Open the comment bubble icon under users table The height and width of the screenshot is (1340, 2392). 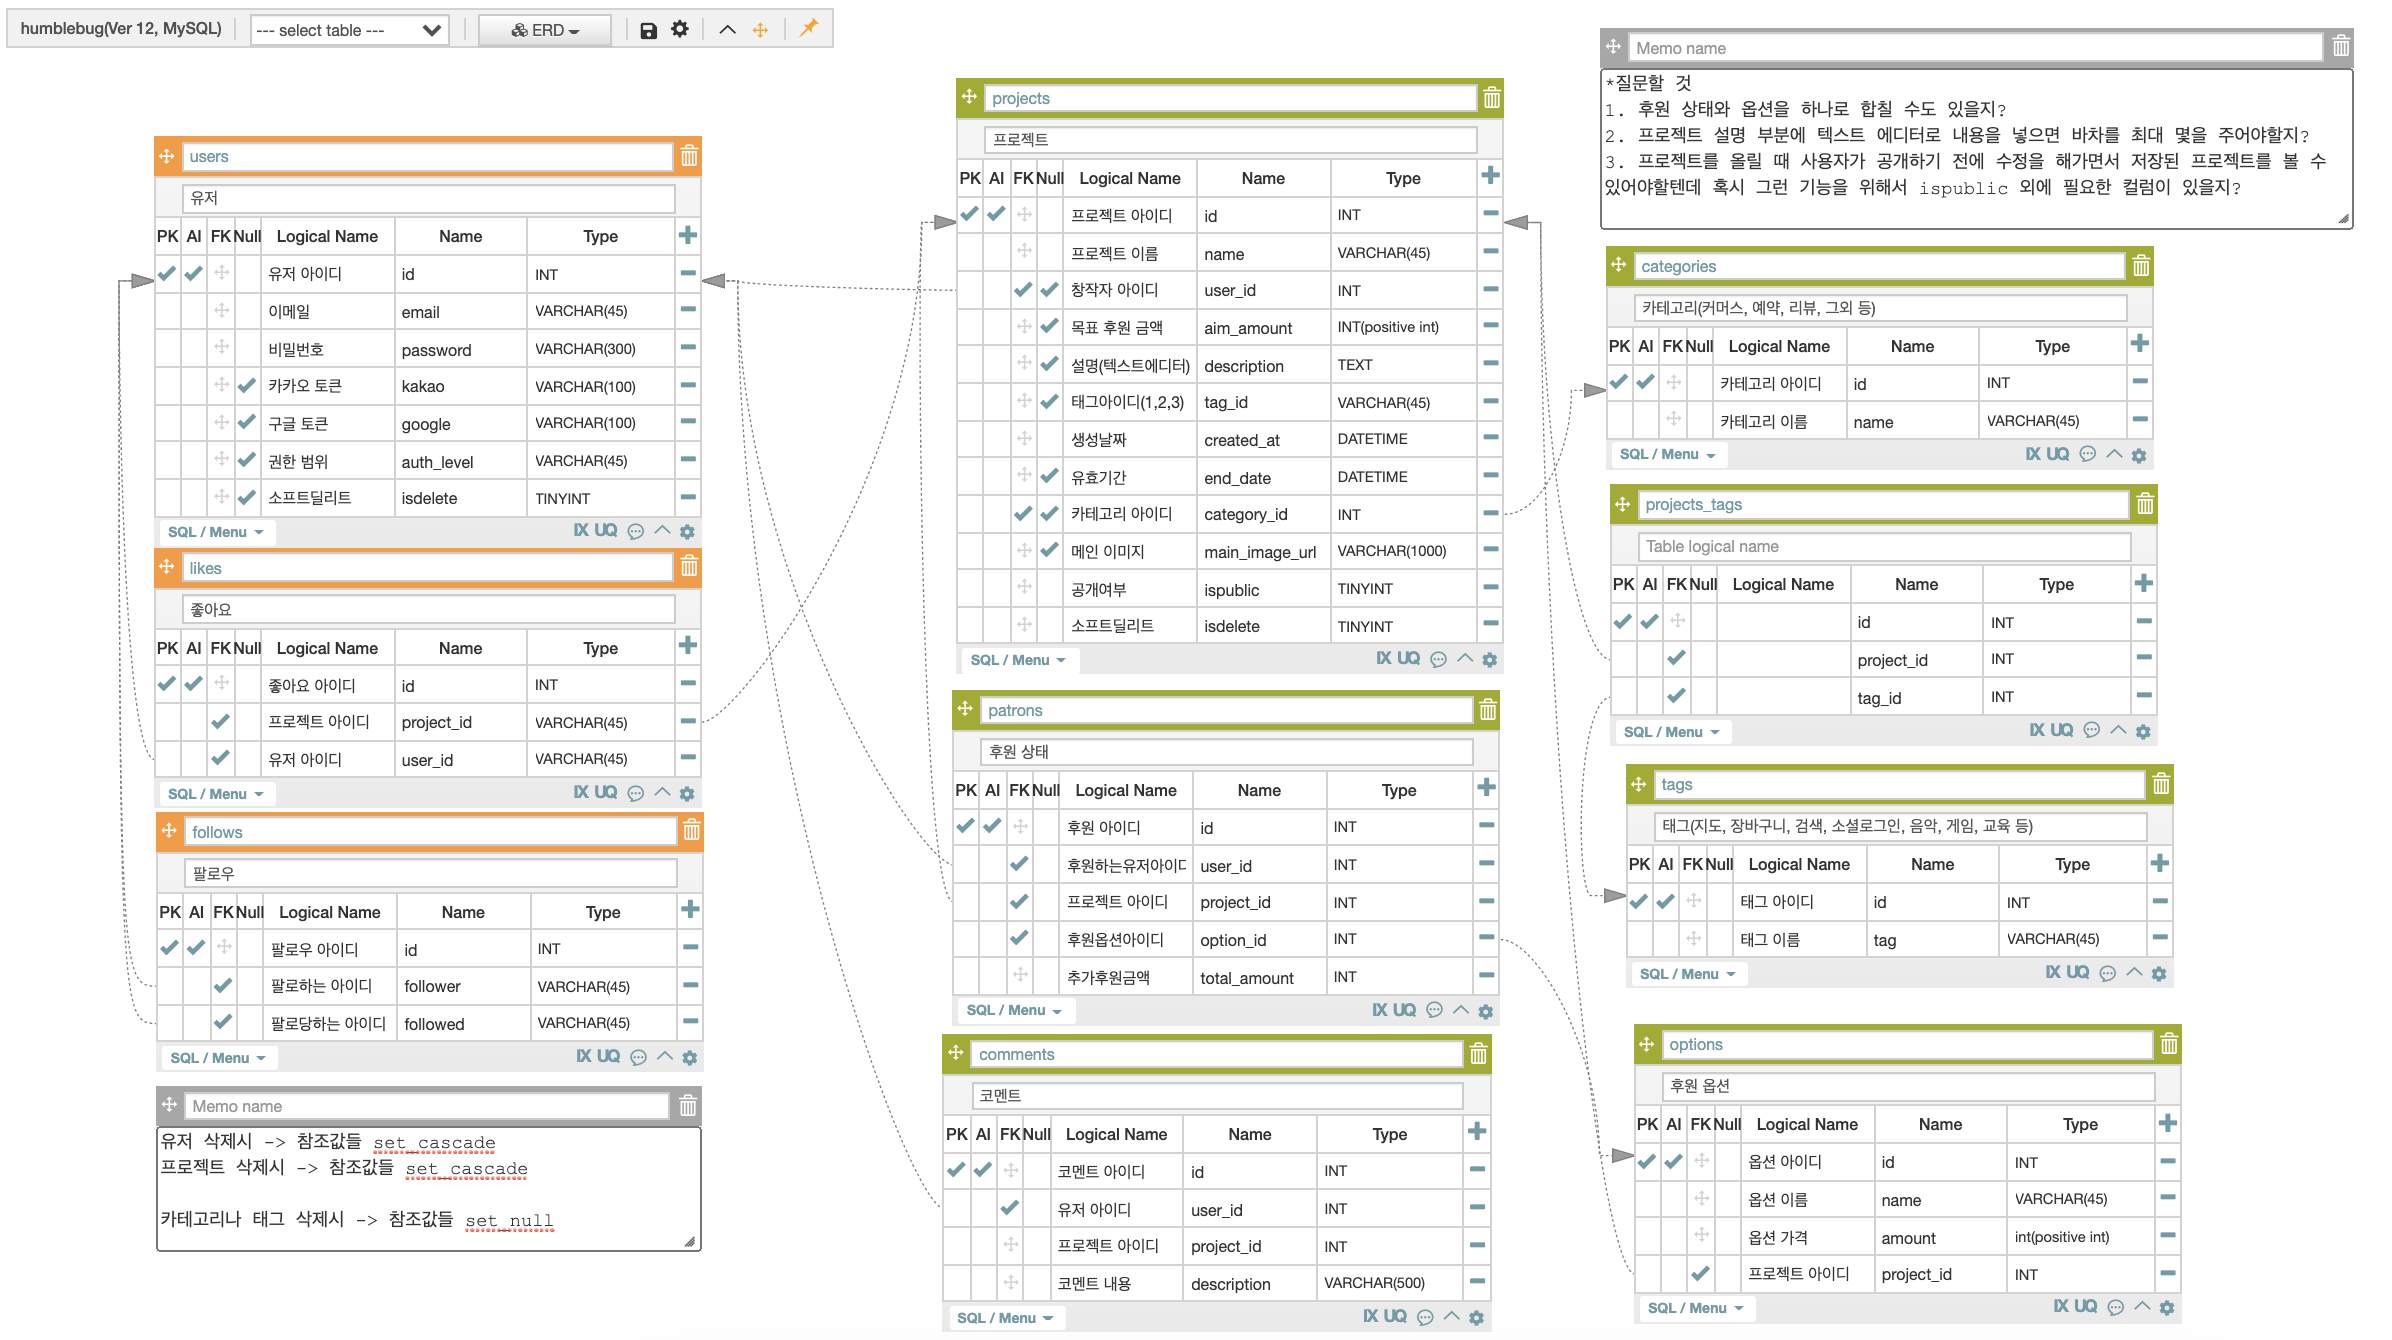pos(635,532)
